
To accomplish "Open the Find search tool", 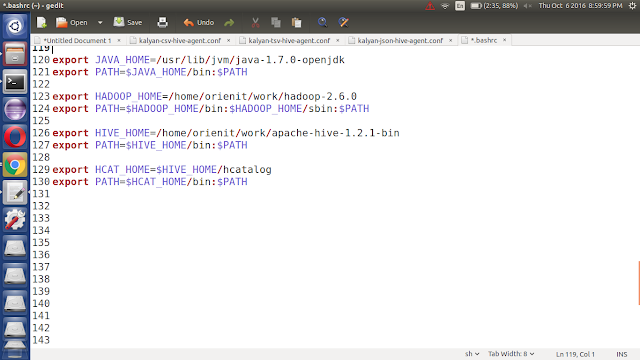I will [322, 22].
